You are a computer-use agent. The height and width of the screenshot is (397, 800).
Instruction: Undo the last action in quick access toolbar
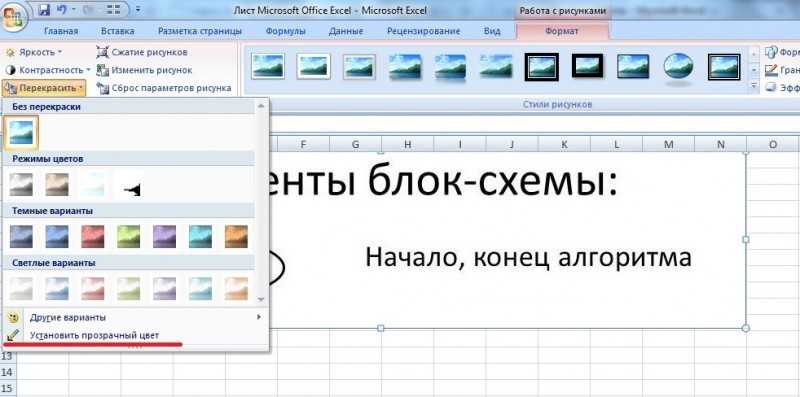click(62, 9)
